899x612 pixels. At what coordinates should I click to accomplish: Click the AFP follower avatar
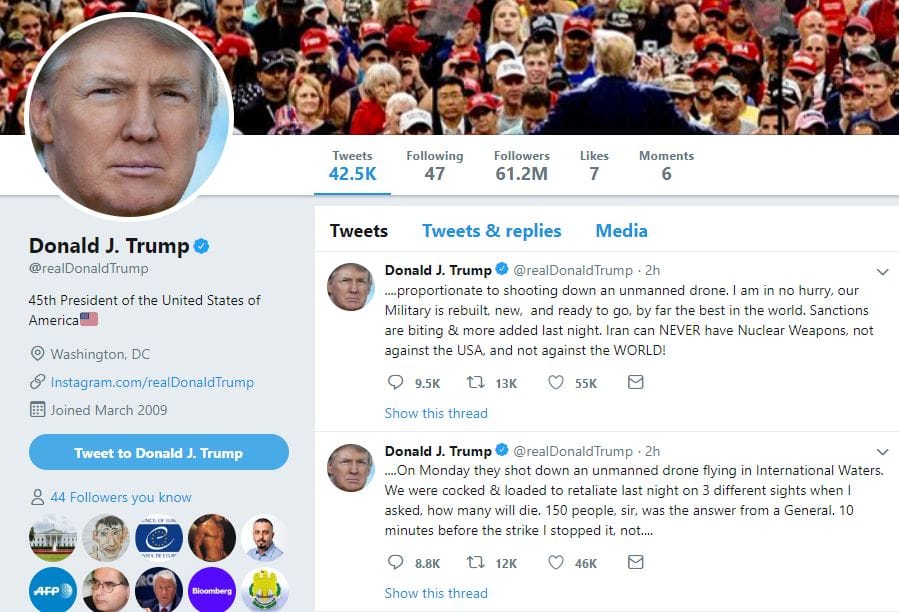tap(53, 590)
